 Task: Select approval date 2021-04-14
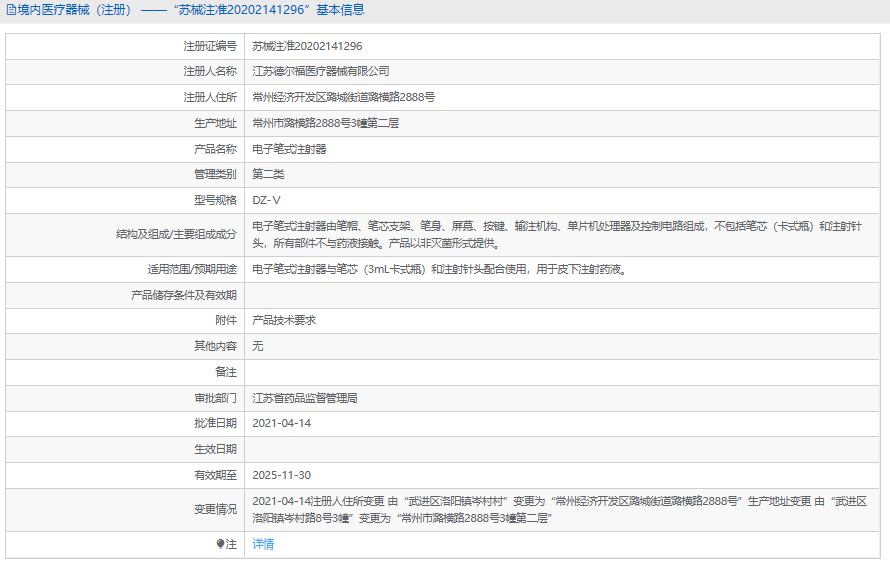(282, 424)
